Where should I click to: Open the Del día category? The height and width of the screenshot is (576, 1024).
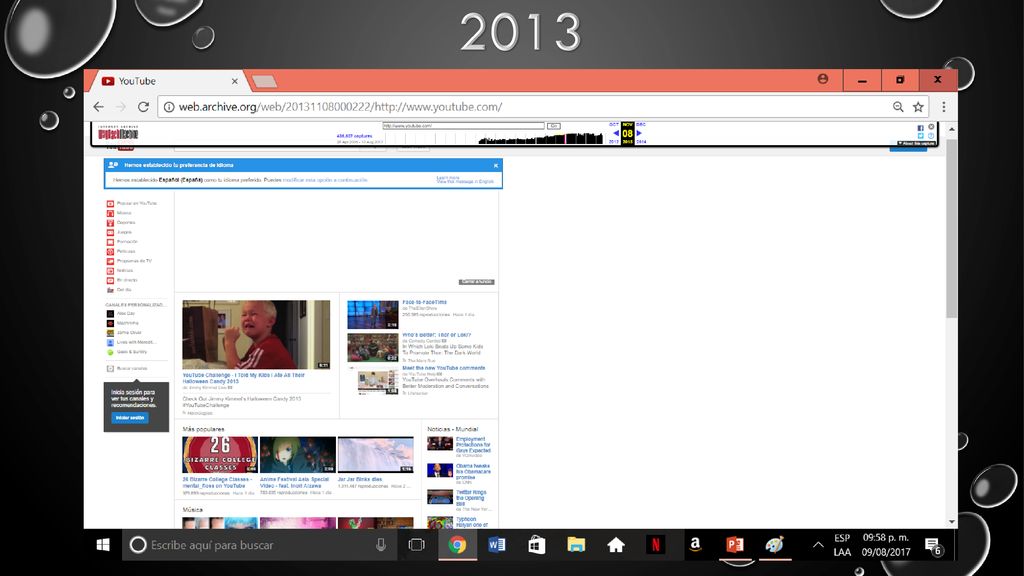coord(120,290)
